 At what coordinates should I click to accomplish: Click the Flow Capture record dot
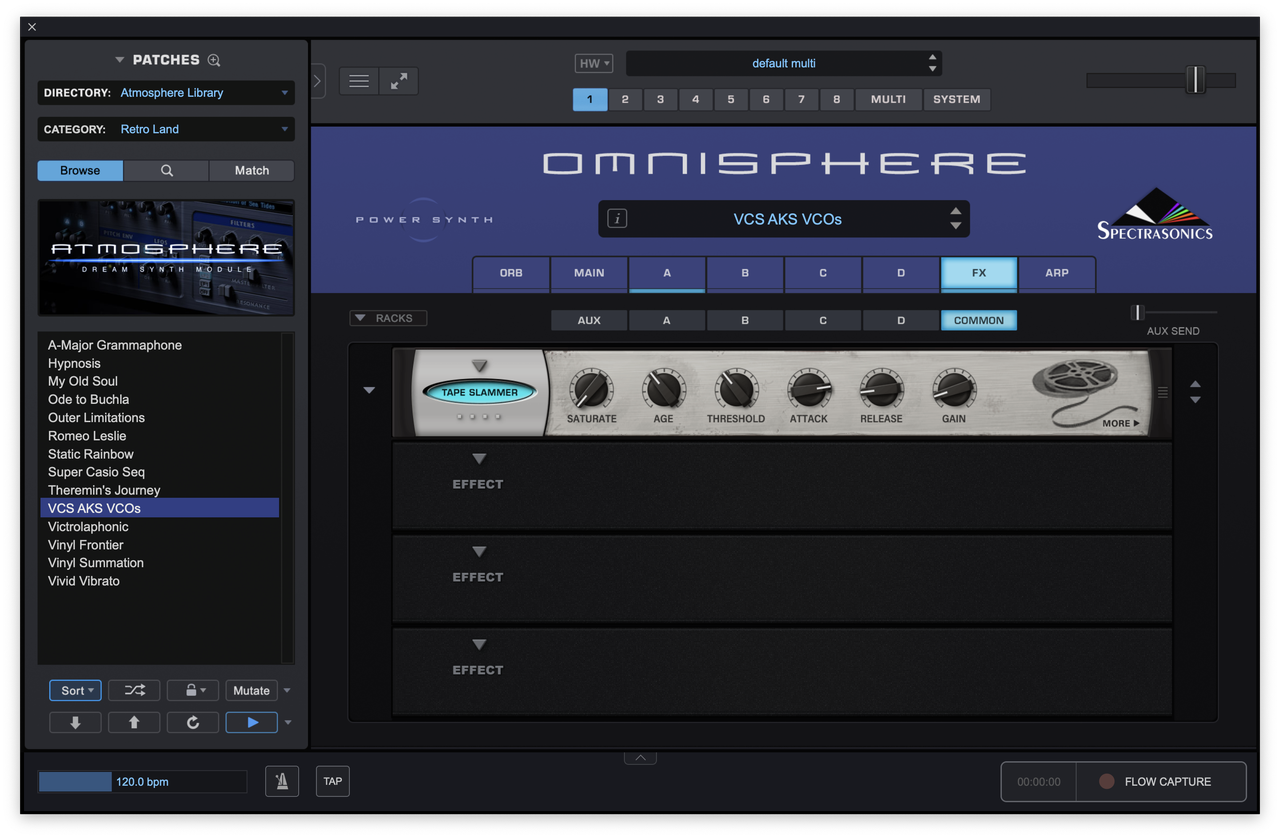coord(1106,781)
